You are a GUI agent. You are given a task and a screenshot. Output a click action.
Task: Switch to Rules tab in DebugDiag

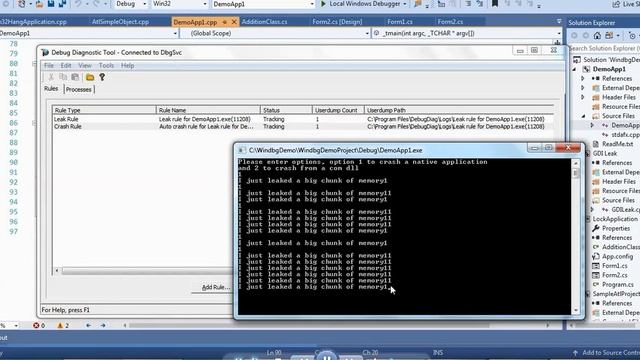click(51, 89)
